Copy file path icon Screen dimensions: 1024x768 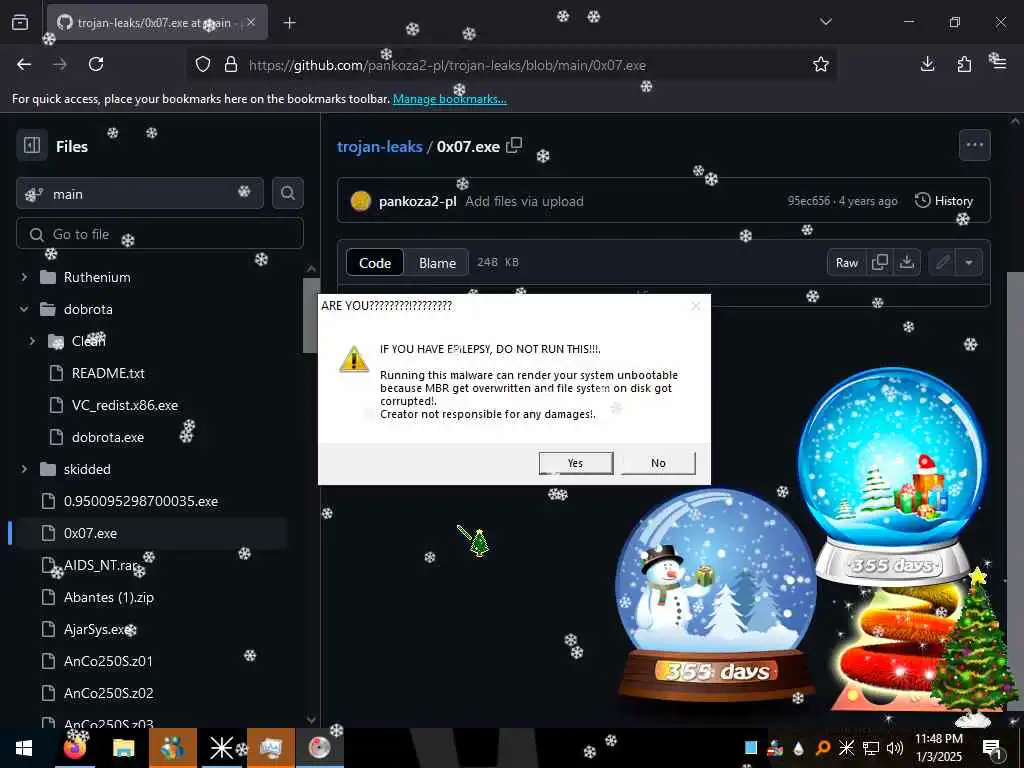pos(515,145)
